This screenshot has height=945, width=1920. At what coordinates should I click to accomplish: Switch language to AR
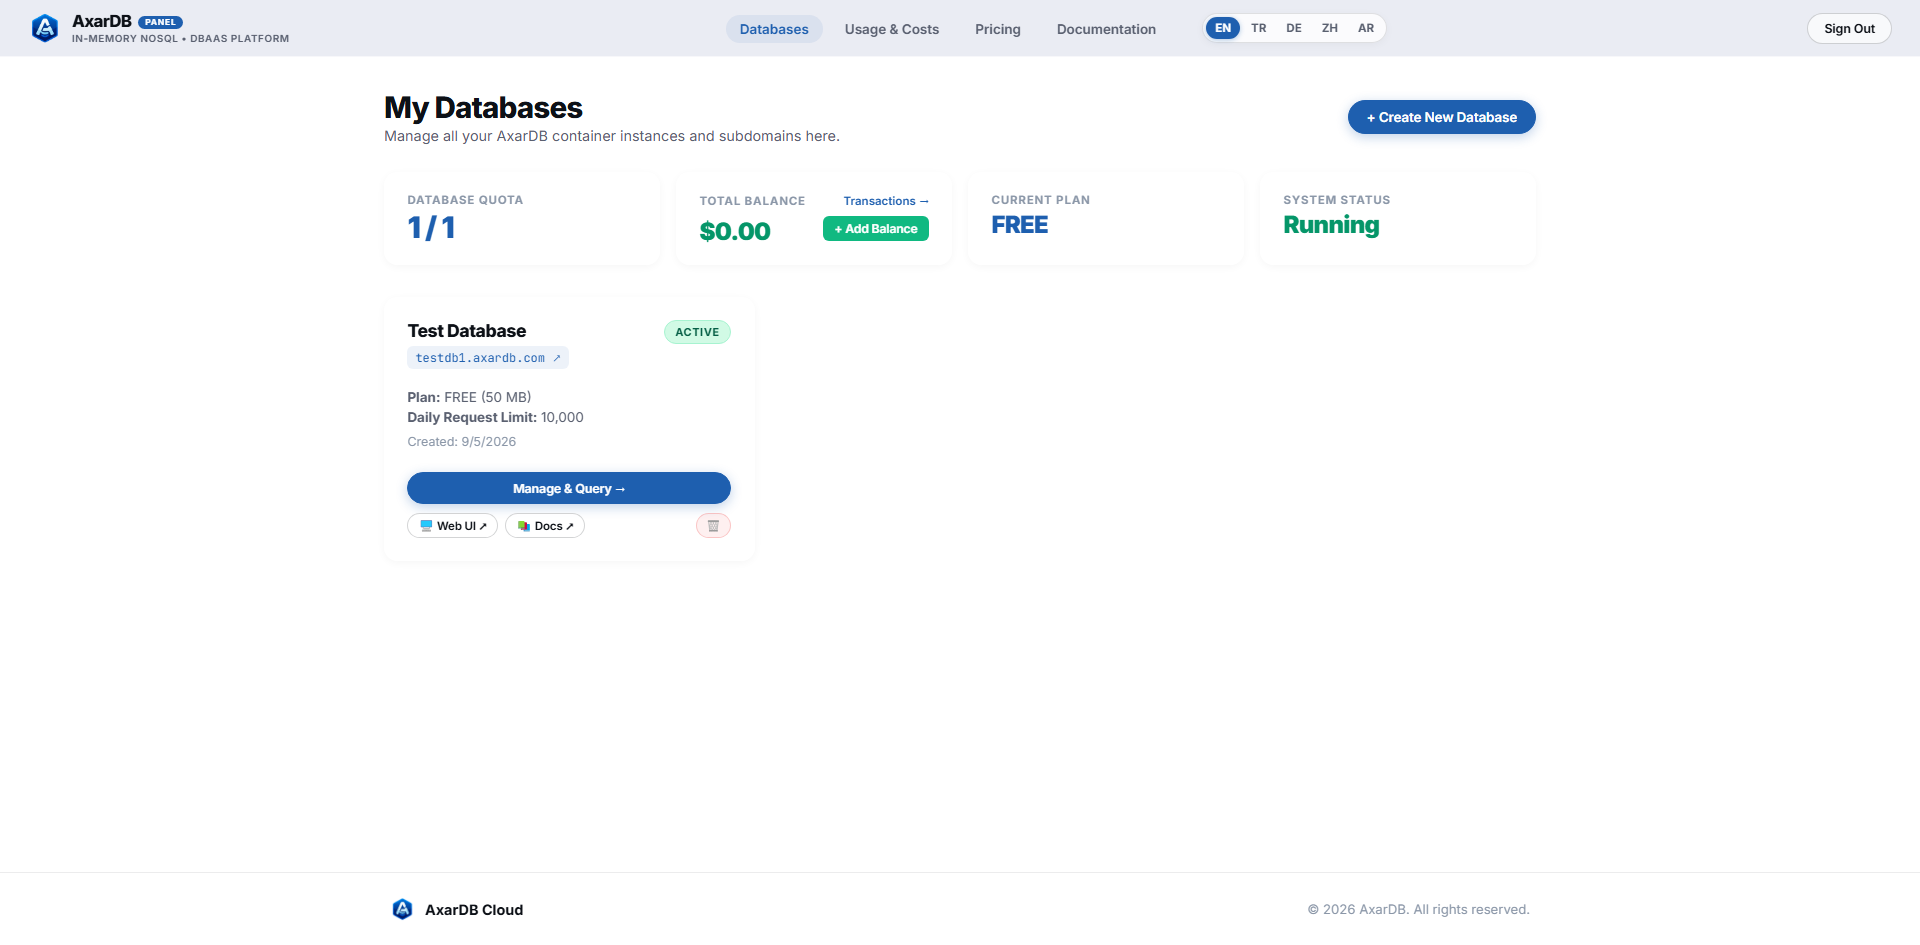click(1366, 28)
